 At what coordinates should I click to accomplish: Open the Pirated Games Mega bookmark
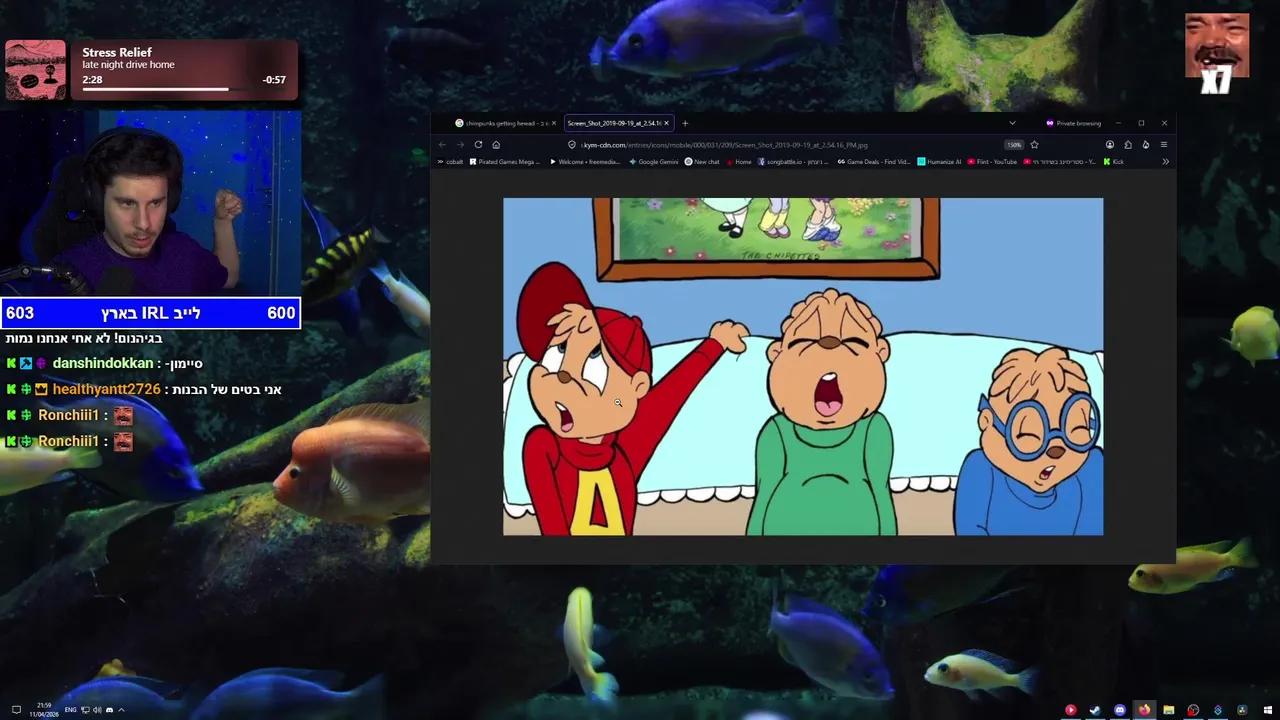coord(505,162)
